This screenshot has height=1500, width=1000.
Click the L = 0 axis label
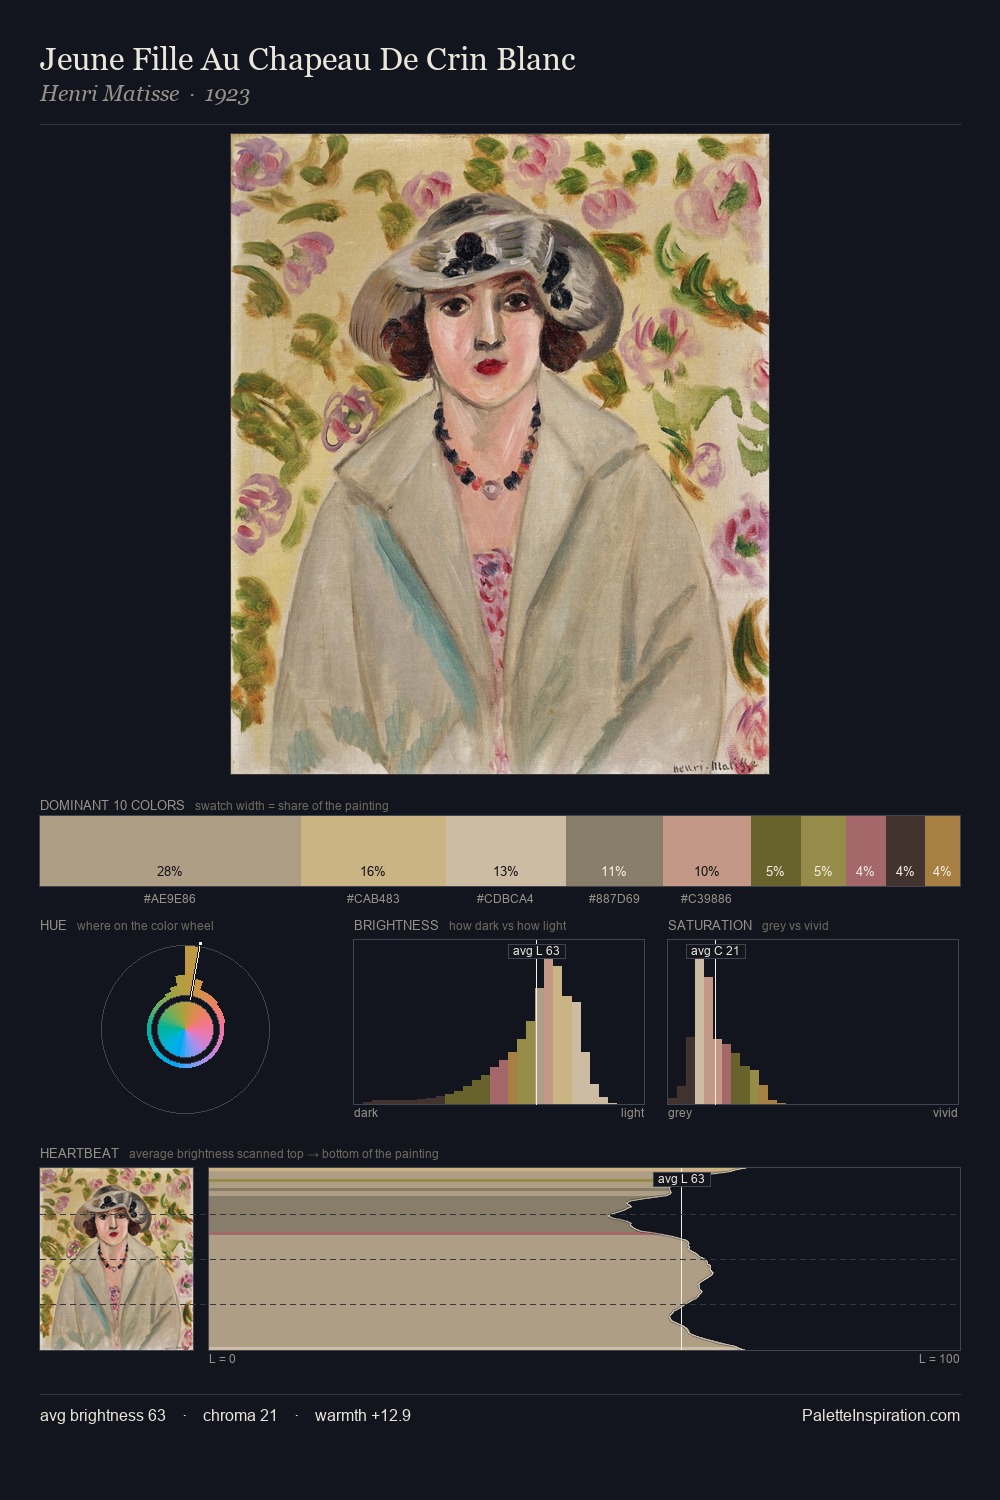coord(222,1359)
